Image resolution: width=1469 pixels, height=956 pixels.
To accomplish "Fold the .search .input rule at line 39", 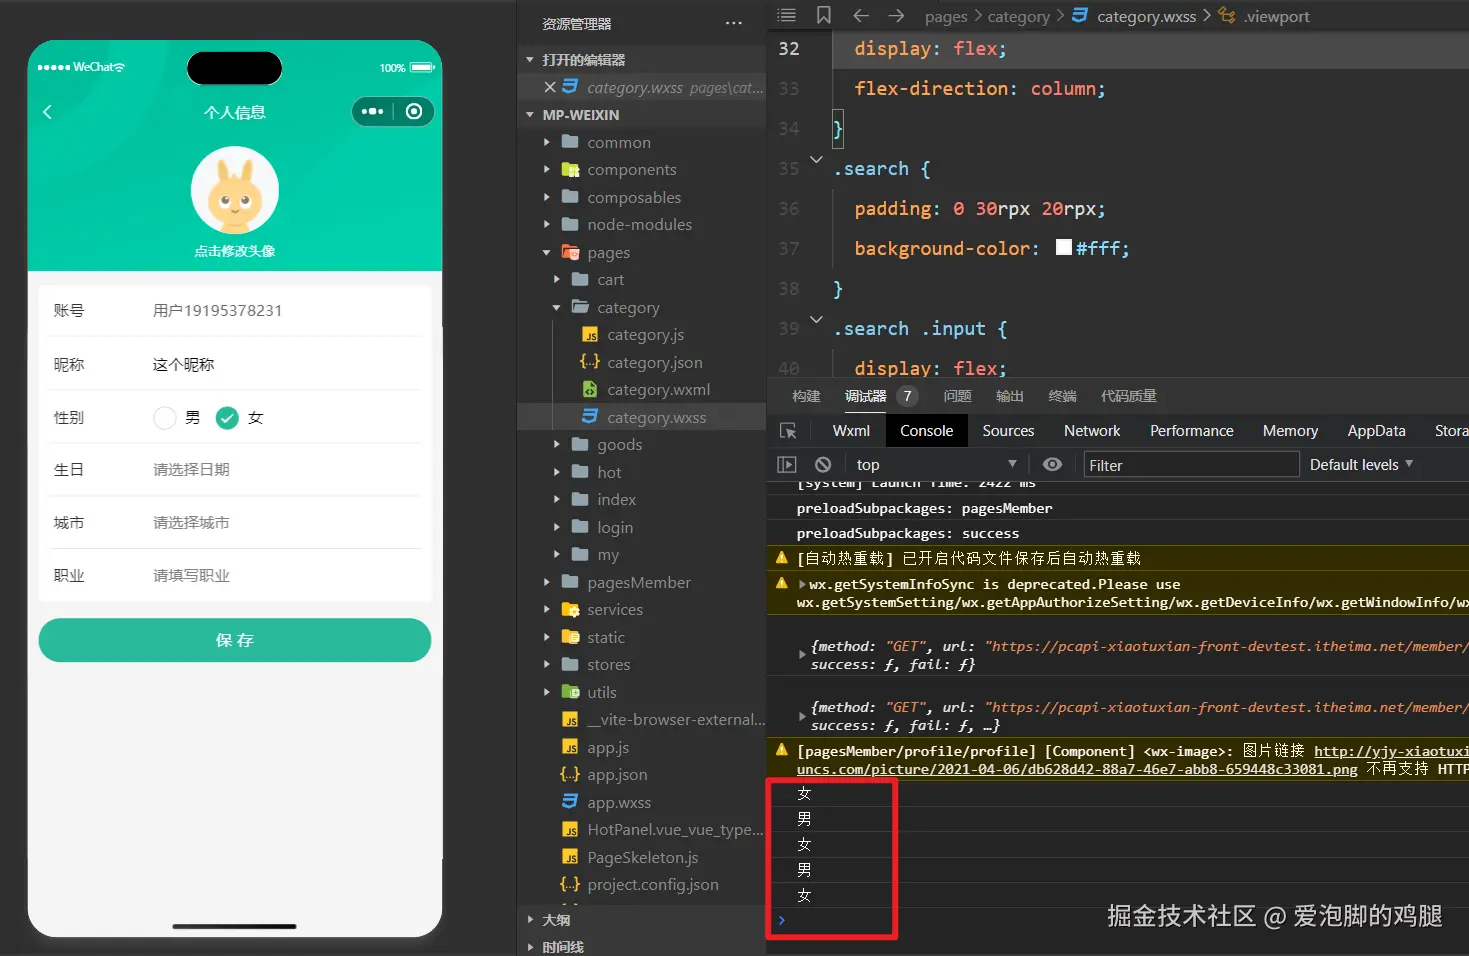I will coord(816,320).
